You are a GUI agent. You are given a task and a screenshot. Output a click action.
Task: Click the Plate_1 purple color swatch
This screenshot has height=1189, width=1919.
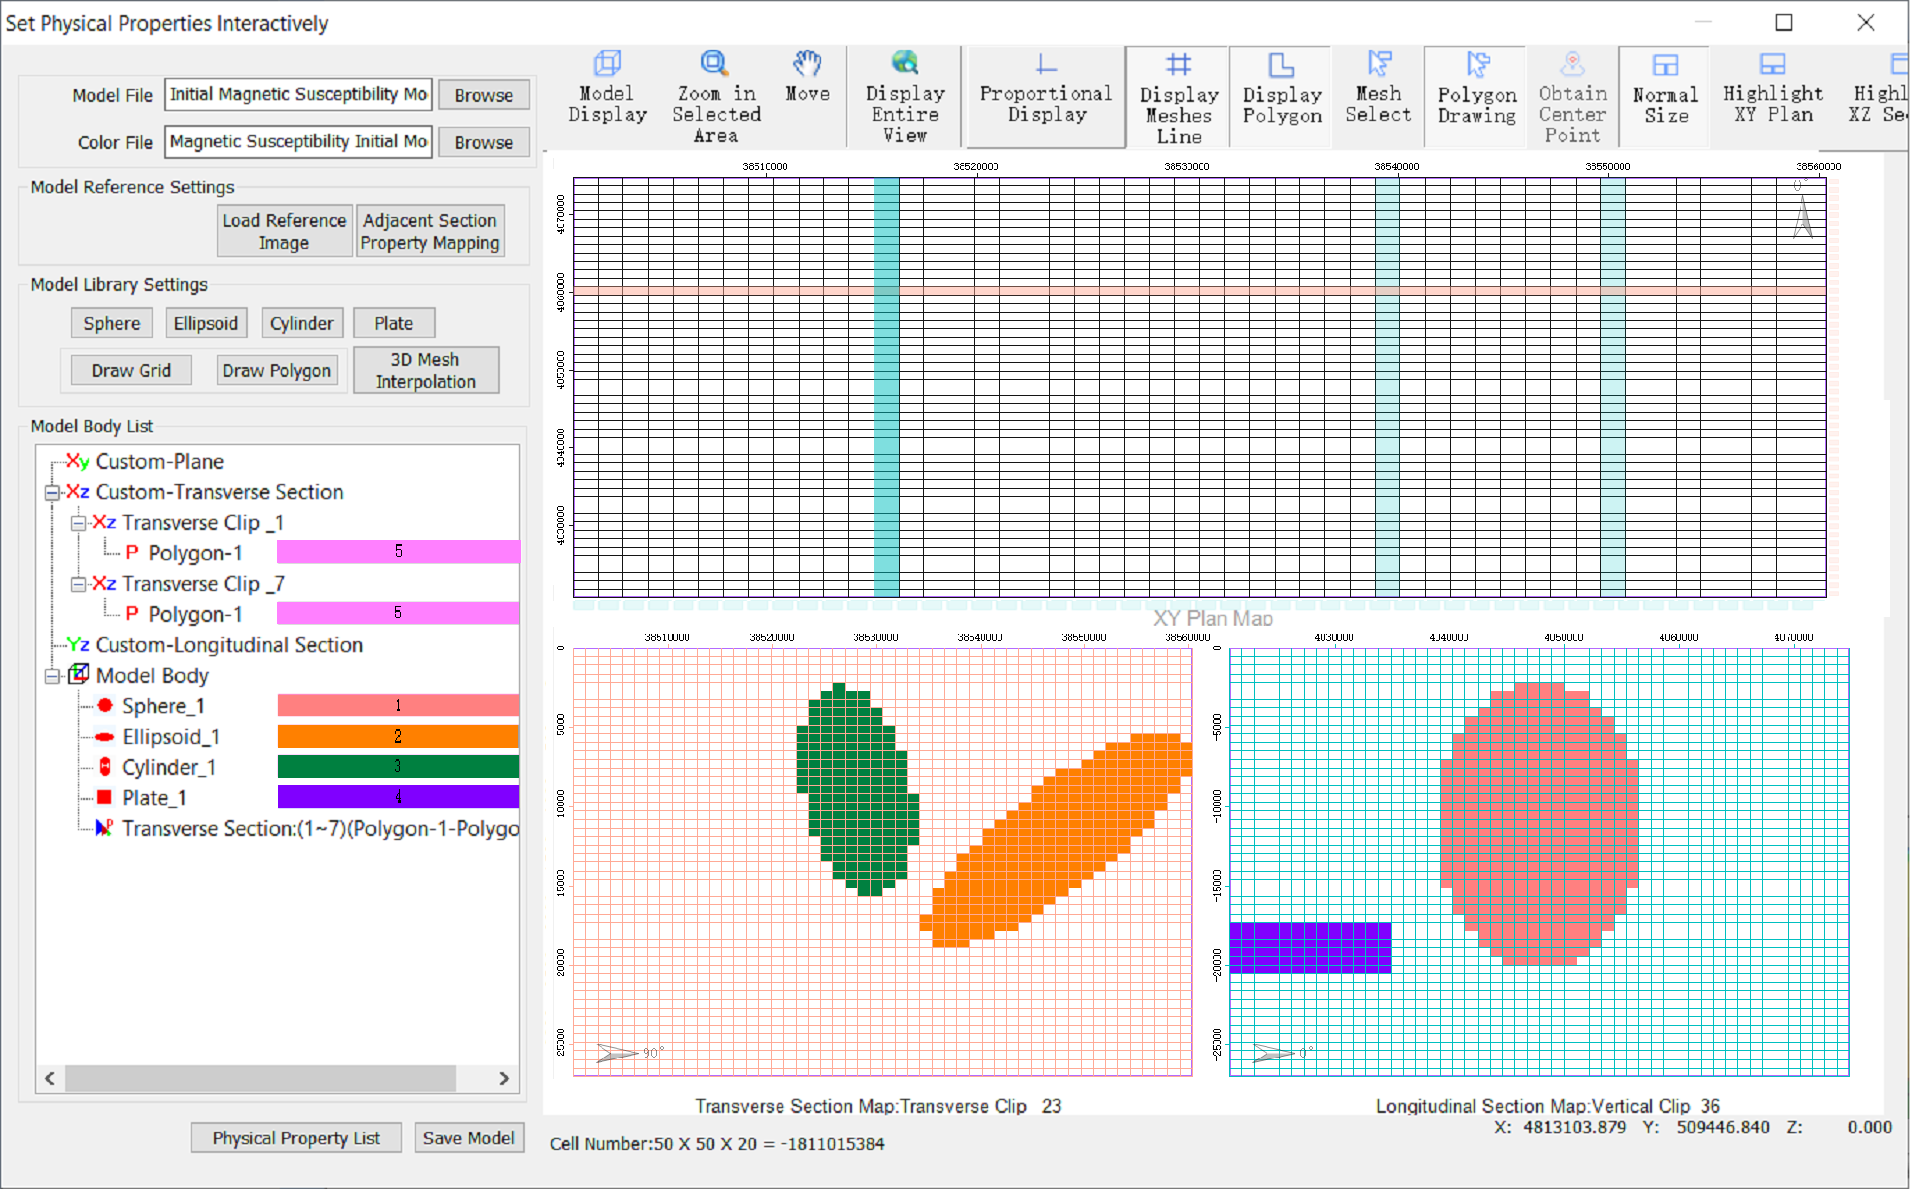click(398, 797)
